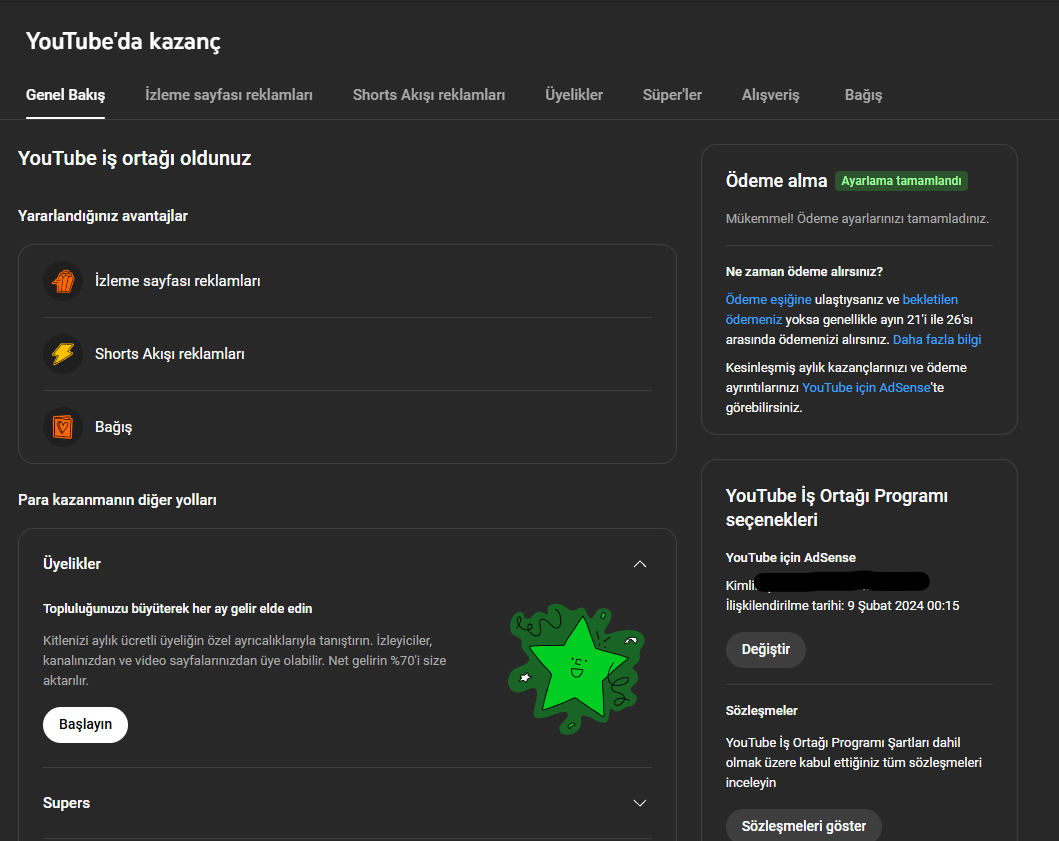
Task: Click the Üyelikler section header text
Action: [72, 564]
